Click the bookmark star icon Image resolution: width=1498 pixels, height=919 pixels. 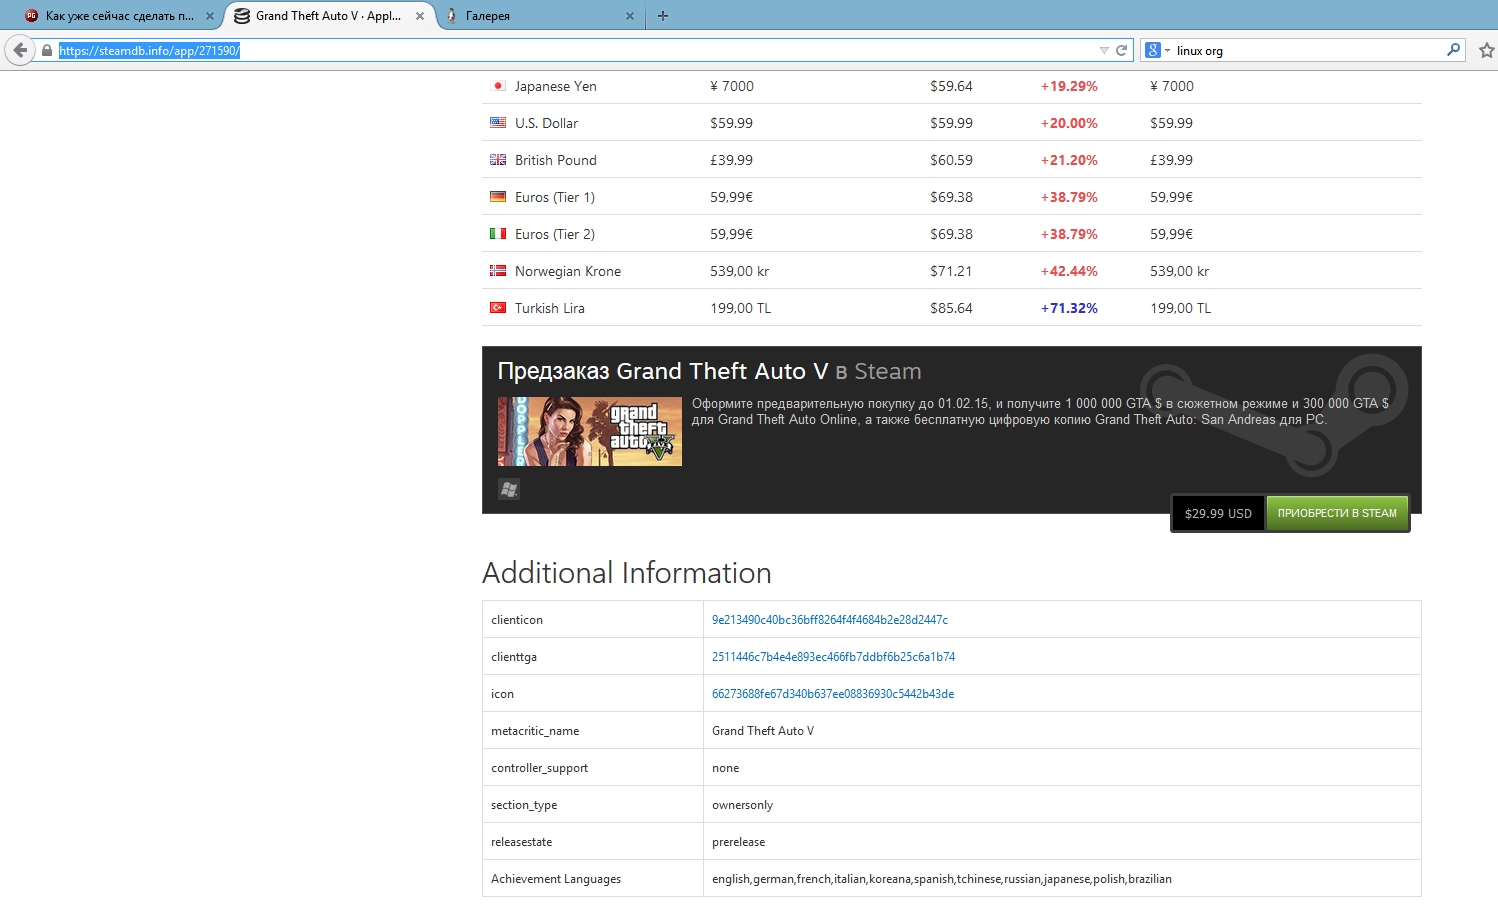point(1486,50)
